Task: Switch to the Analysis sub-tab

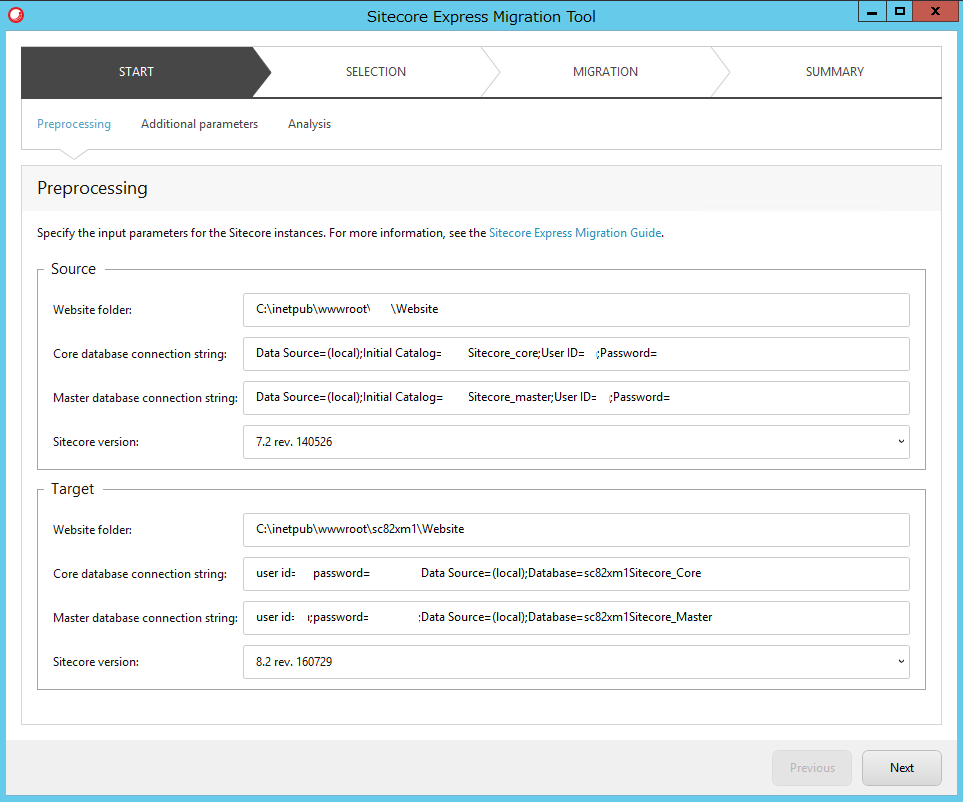Action: (x=310, y=124)
